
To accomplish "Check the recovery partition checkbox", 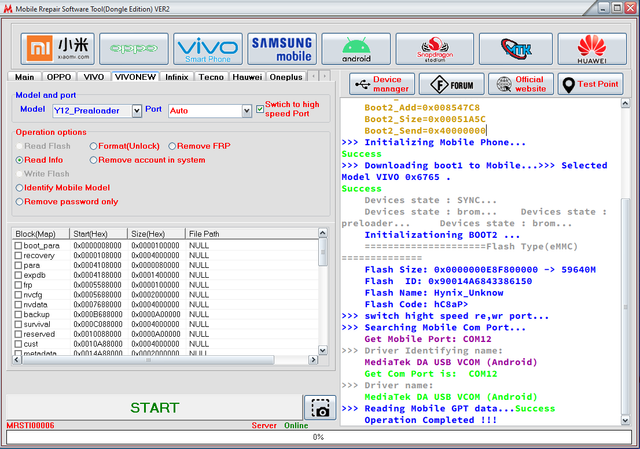I will [18, 256].
